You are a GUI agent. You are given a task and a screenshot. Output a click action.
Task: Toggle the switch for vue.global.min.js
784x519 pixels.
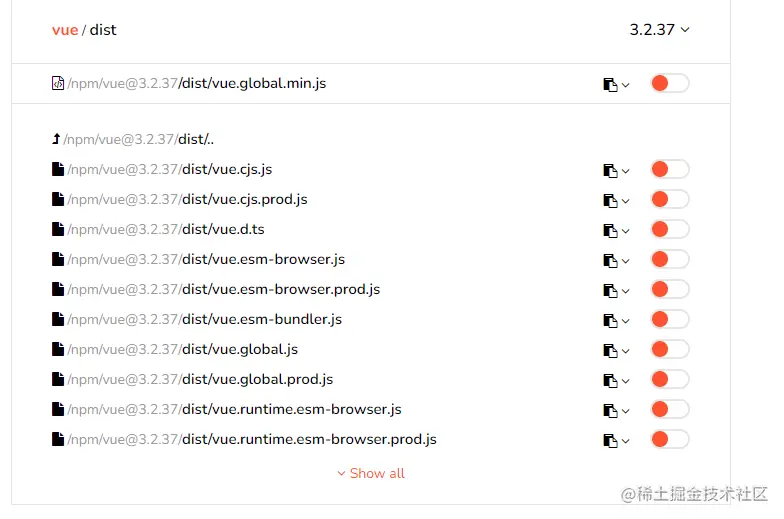point(670,83)
